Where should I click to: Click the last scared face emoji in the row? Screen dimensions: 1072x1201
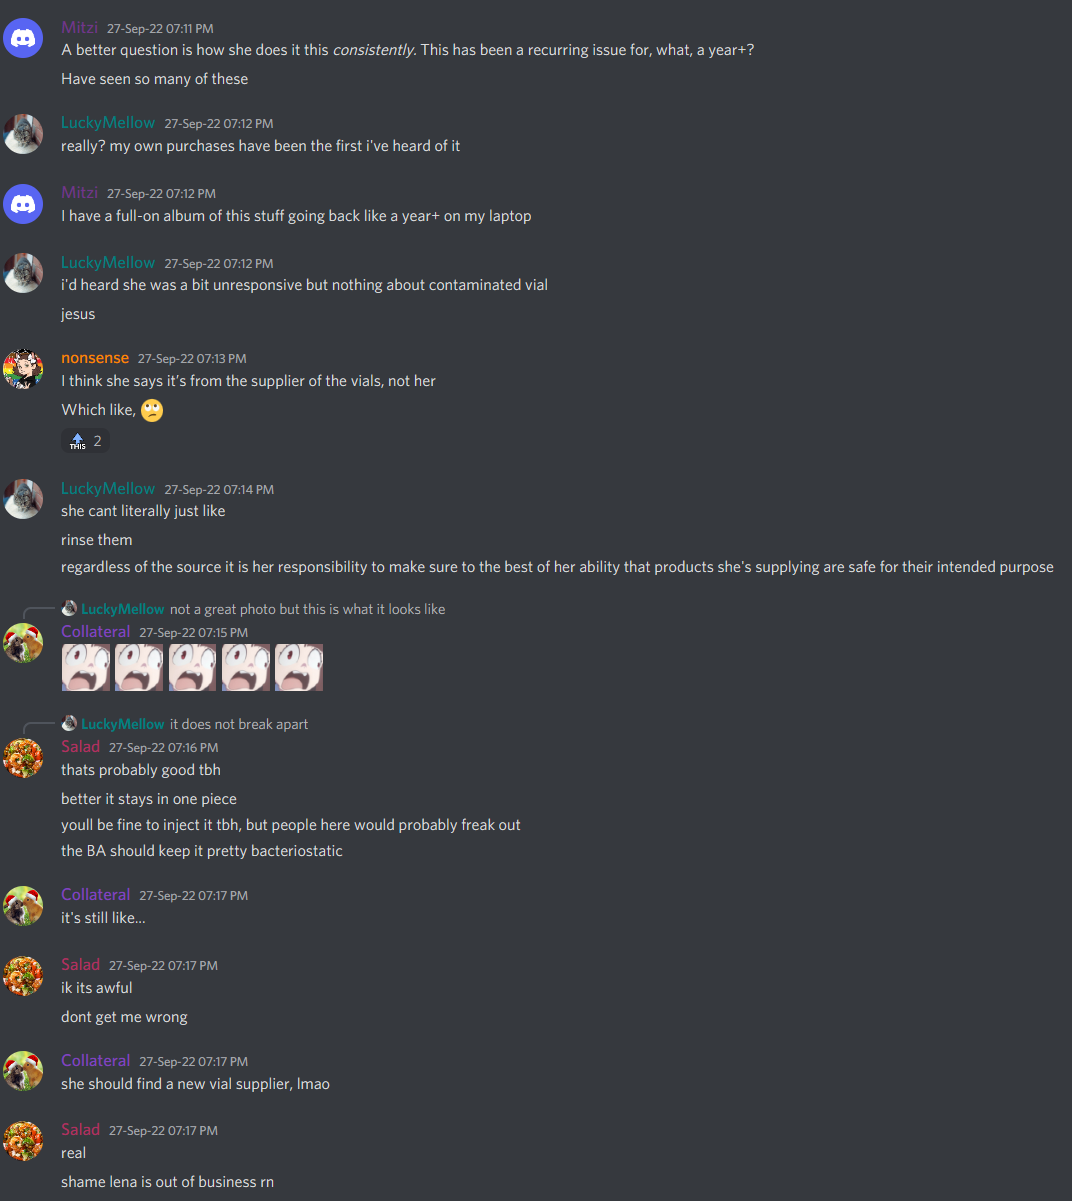pyautogui.click(x=299, y=667)
